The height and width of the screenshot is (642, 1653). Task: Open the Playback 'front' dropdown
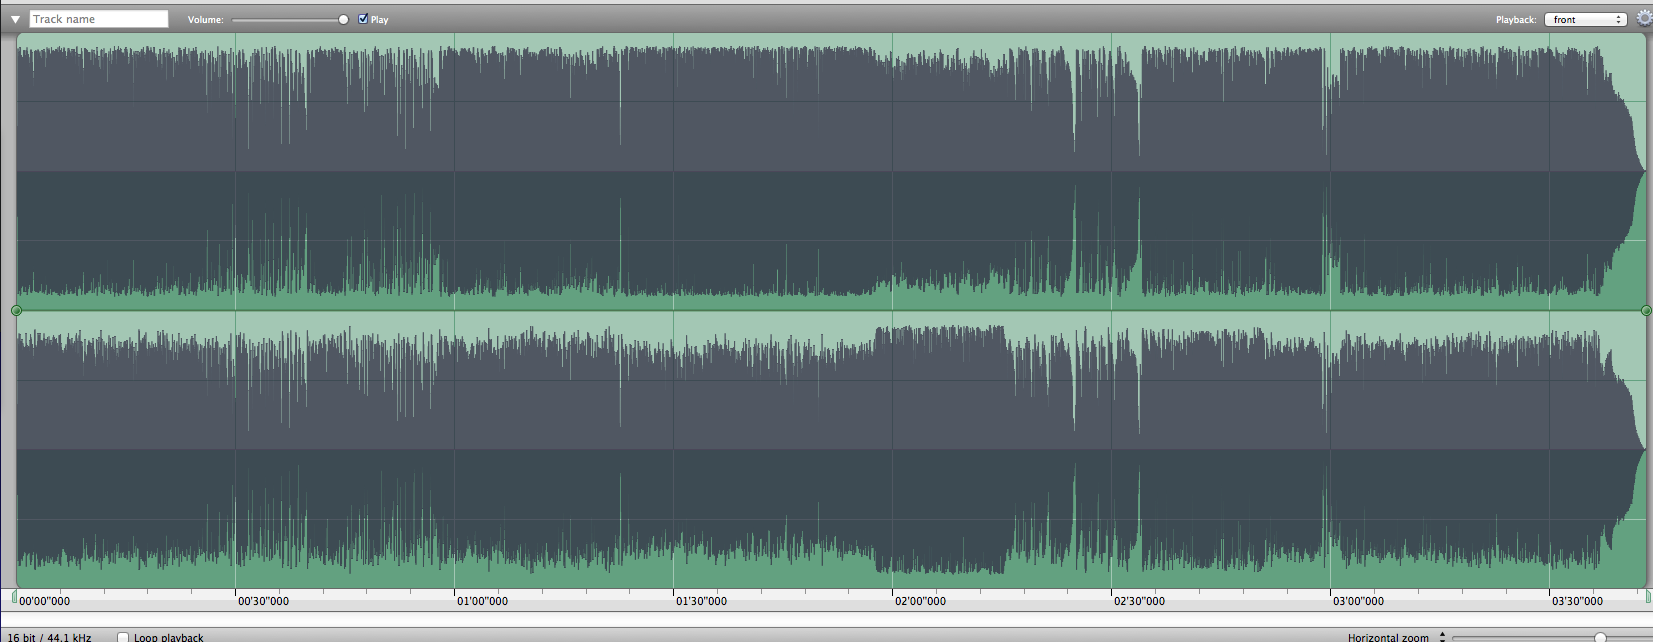(x=1586, y=19)
